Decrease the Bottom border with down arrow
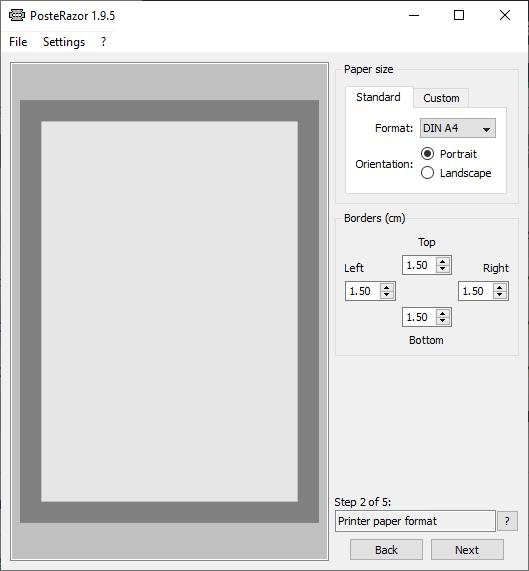 click(442, 321)
